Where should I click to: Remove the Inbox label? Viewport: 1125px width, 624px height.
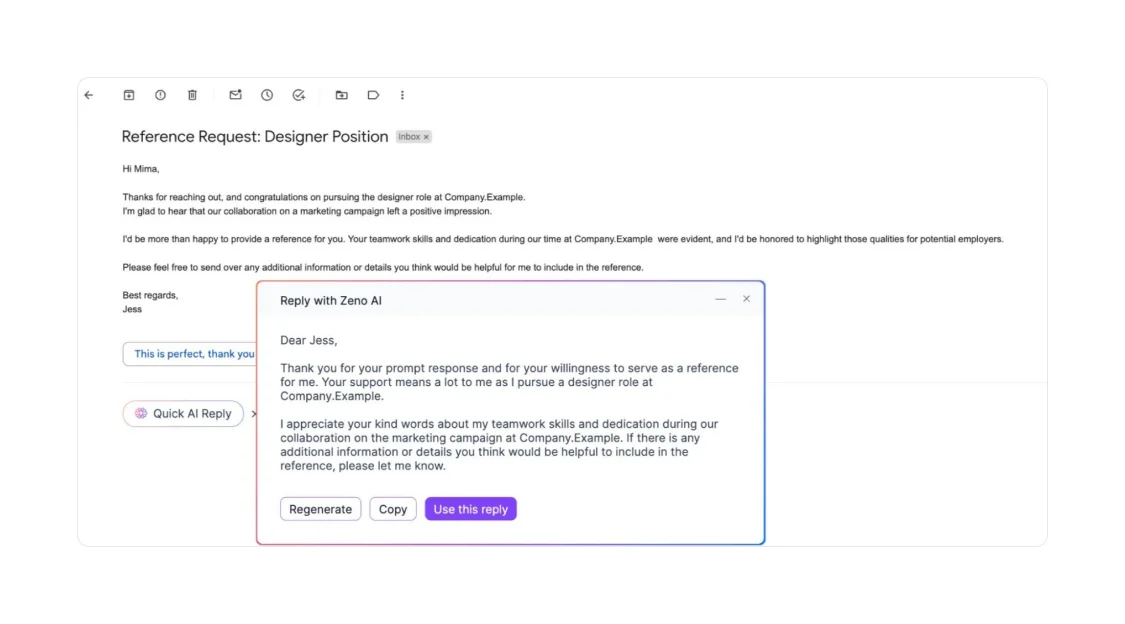[x=426, y=137]
